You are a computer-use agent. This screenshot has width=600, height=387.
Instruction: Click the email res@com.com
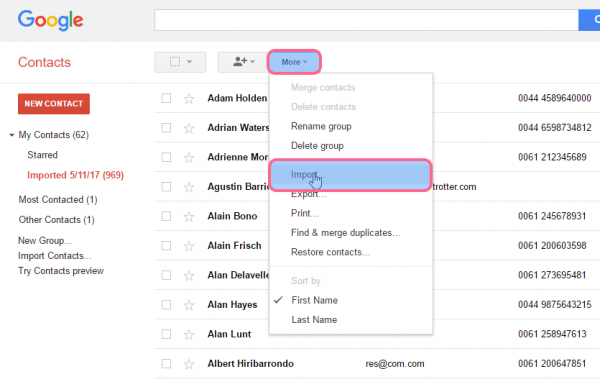click(395, 364)
